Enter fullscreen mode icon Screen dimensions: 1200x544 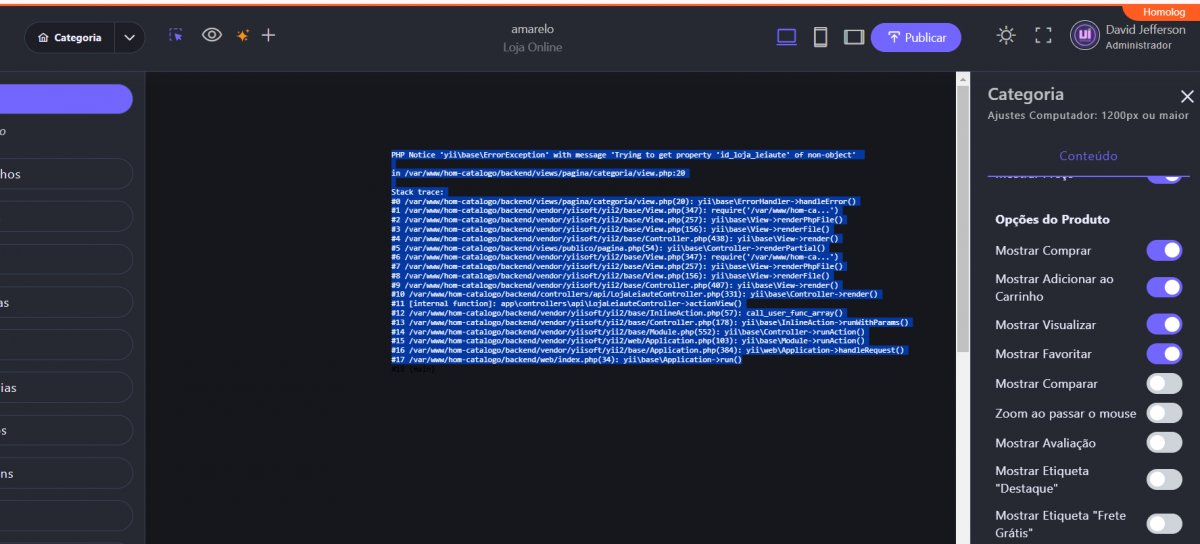[x=1043, y=36]
